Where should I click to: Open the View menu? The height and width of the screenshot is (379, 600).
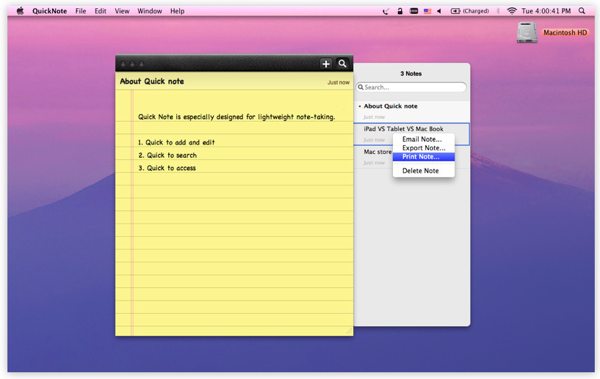(122, 11)
